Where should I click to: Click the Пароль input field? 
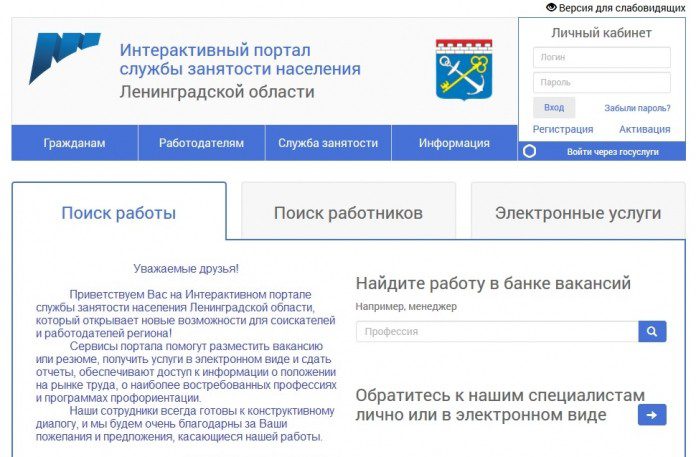(x=601, y=82)
